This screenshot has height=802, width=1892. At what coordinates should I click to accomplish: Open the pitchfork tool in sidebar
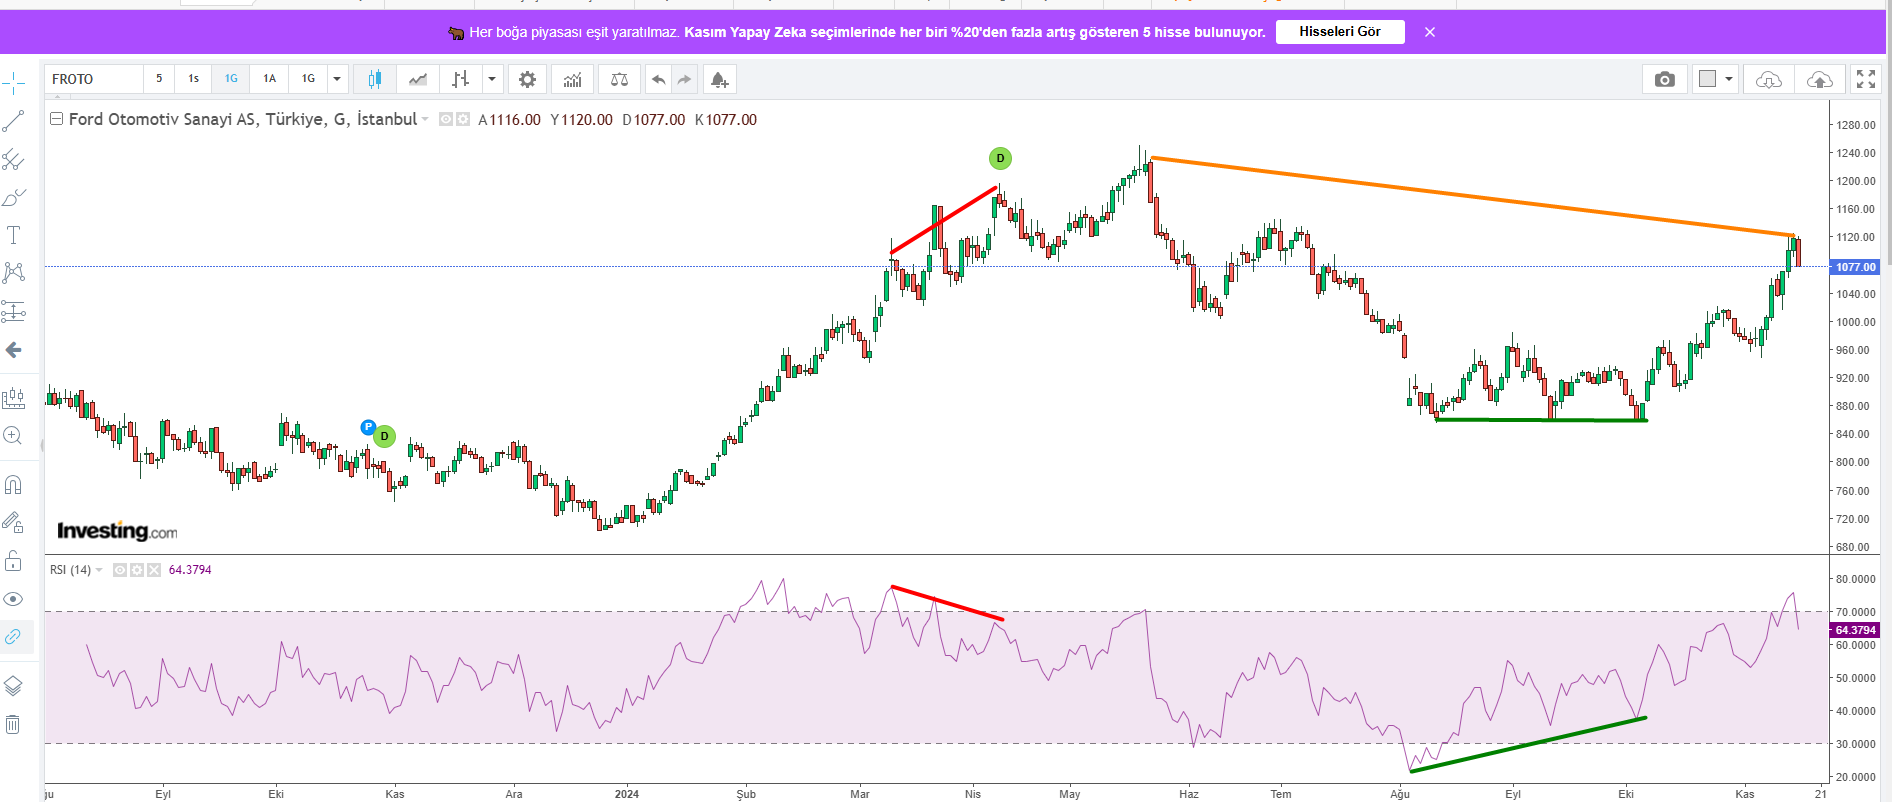coord(14,160)
